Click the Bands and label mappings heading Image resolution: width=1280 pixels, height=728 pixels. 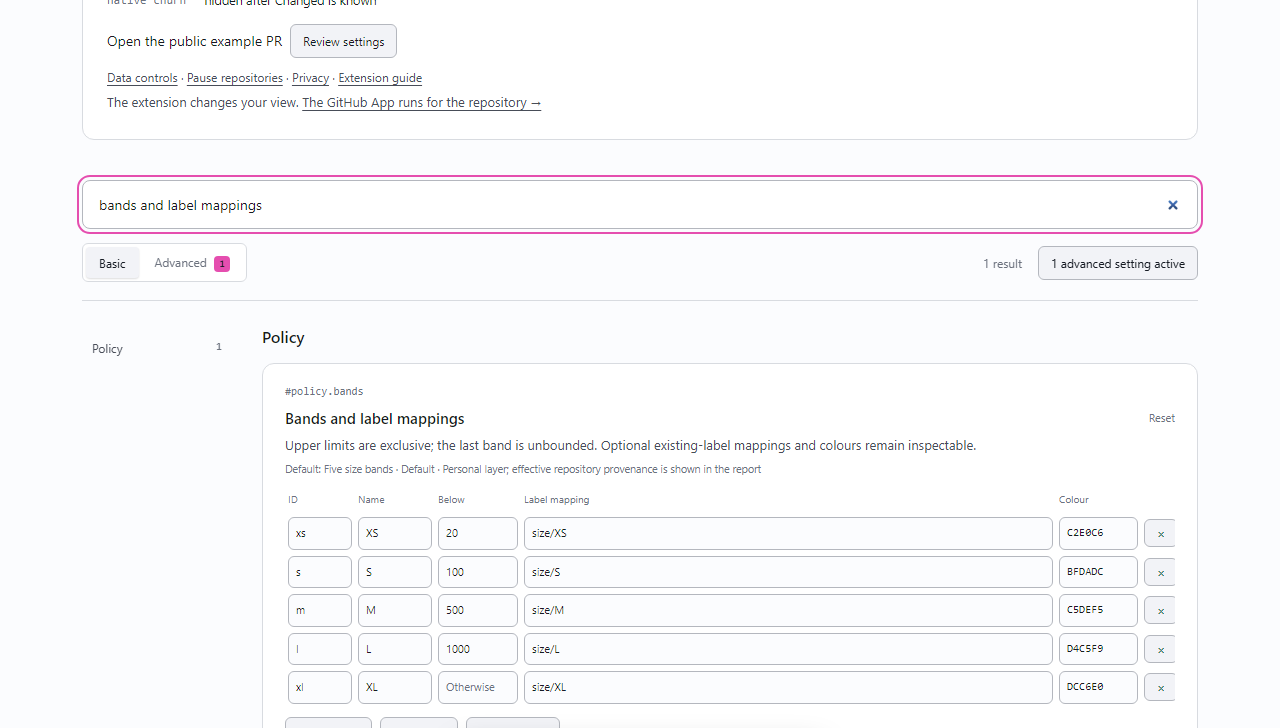[x=375, y=419]
